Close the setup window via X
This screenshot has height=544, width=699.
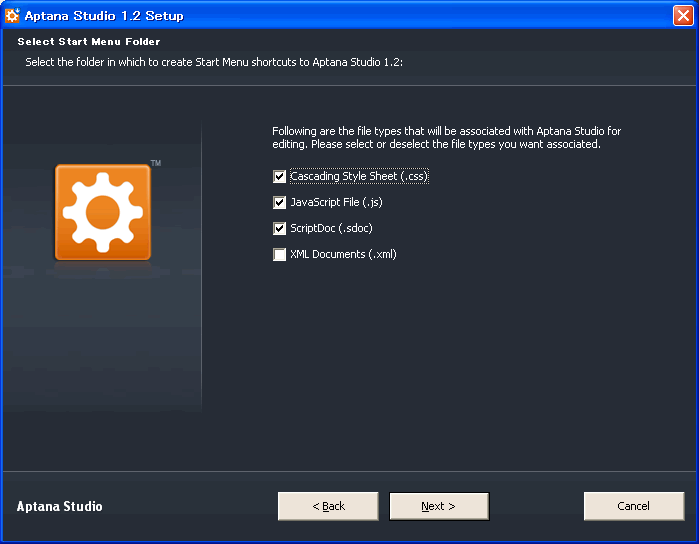point(683,16)
